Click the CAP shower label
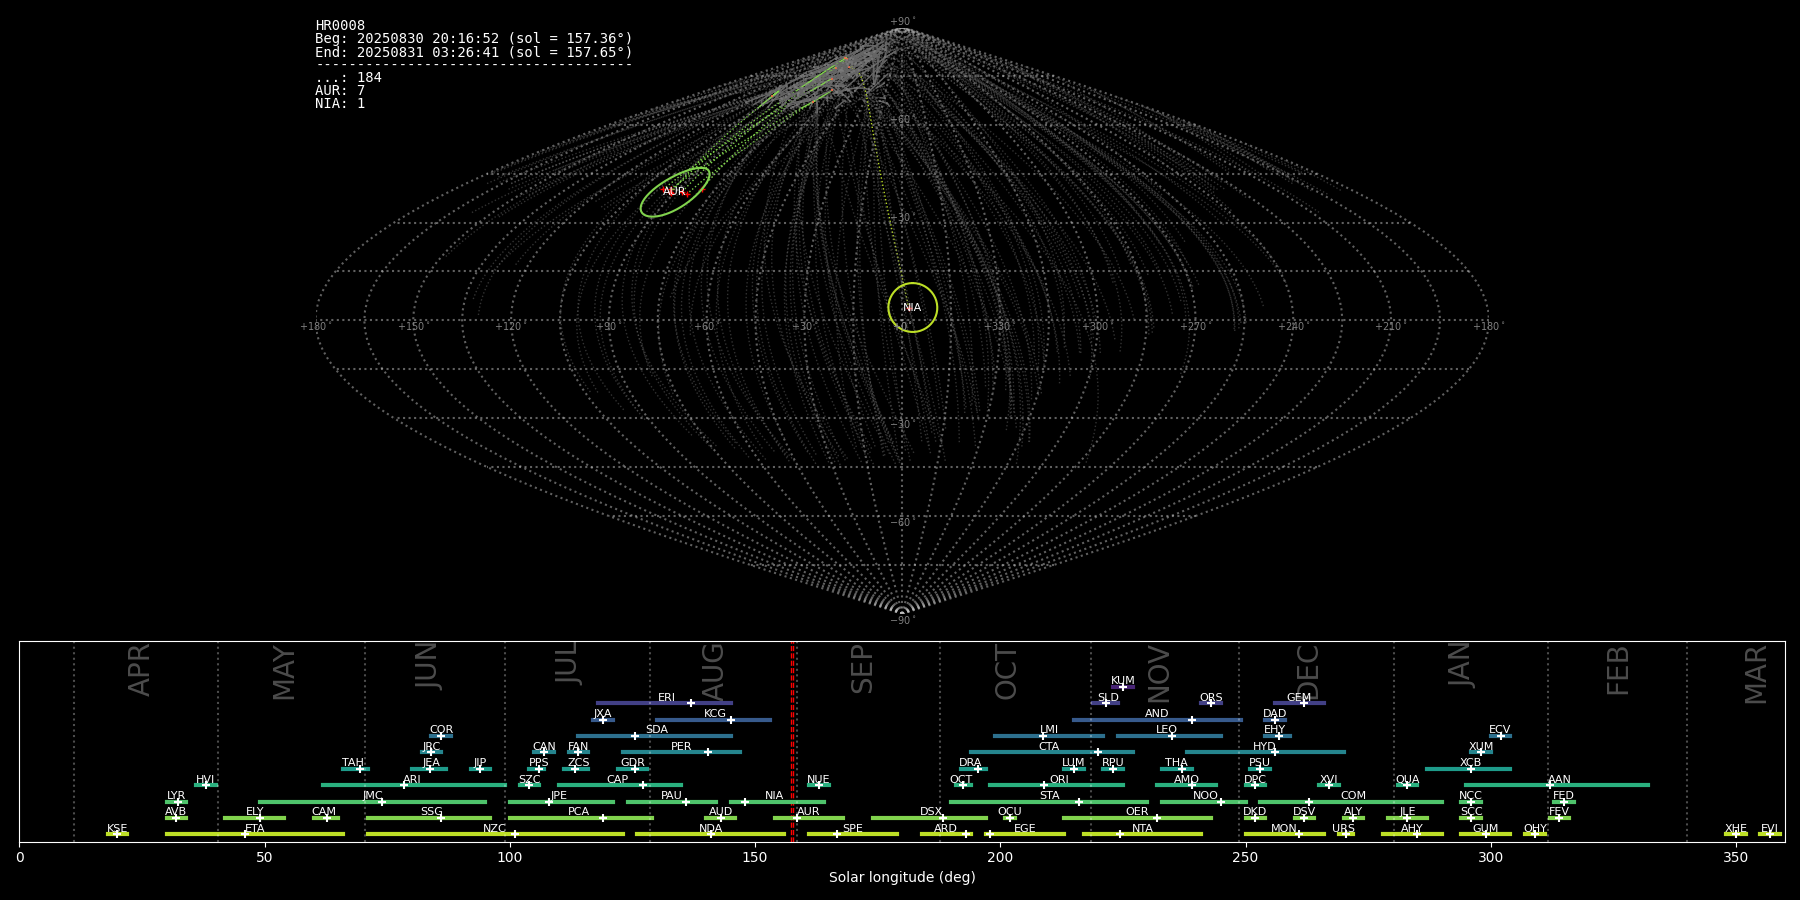 (618, 780)
